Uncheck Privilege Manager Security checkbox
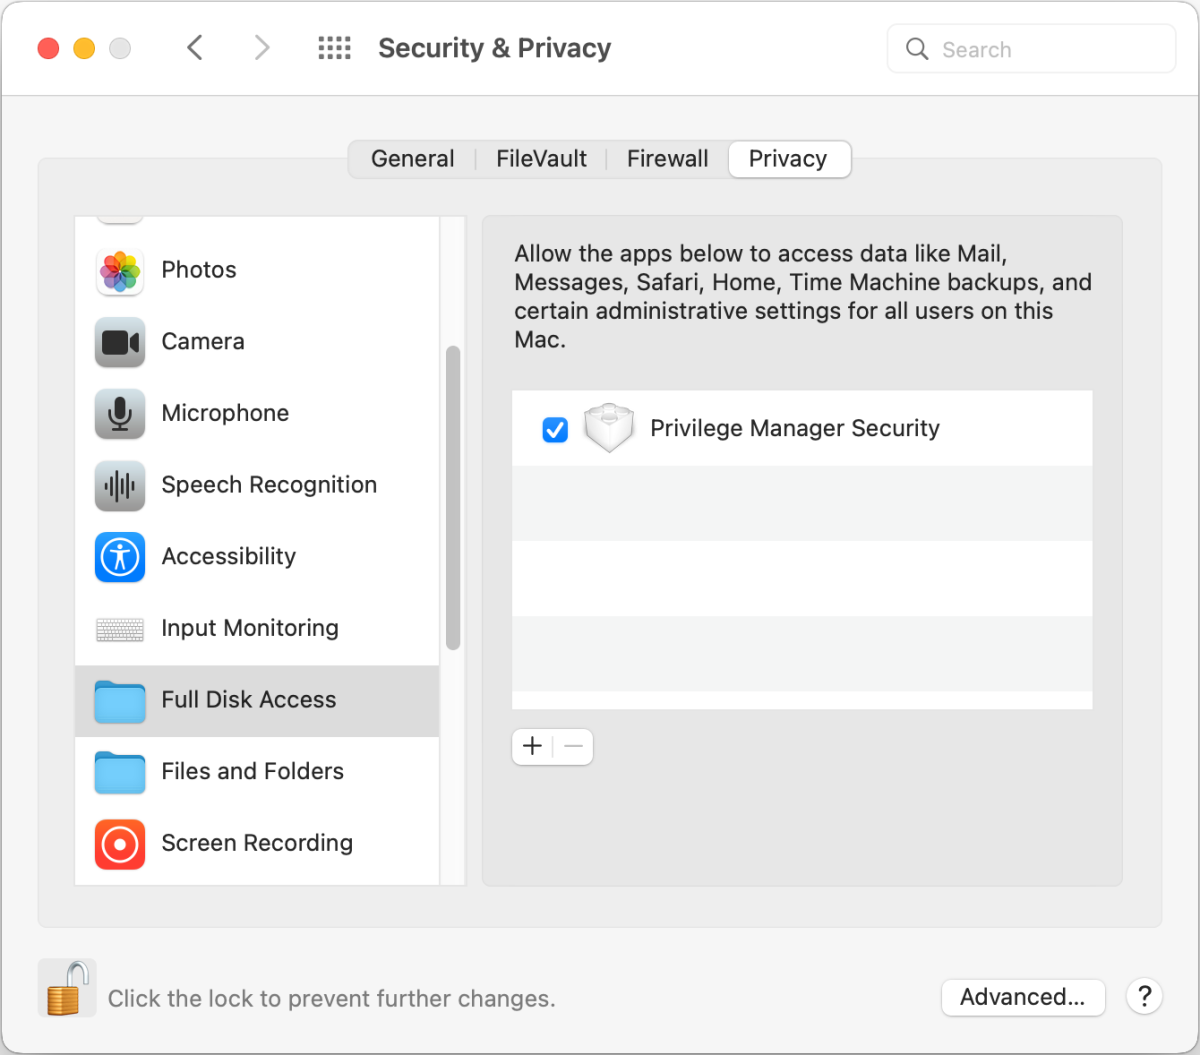Screen dimensions: 1200x1055 click(555, 430)
